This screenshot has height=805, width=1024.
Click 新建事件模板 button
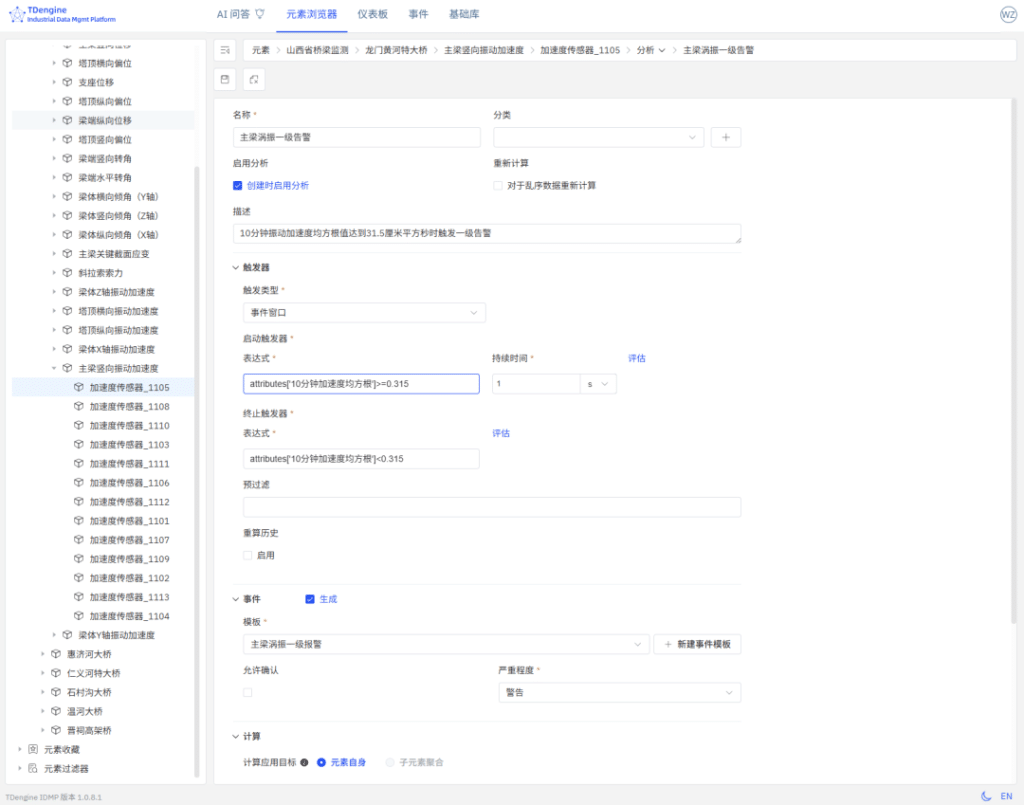(697, 644)
